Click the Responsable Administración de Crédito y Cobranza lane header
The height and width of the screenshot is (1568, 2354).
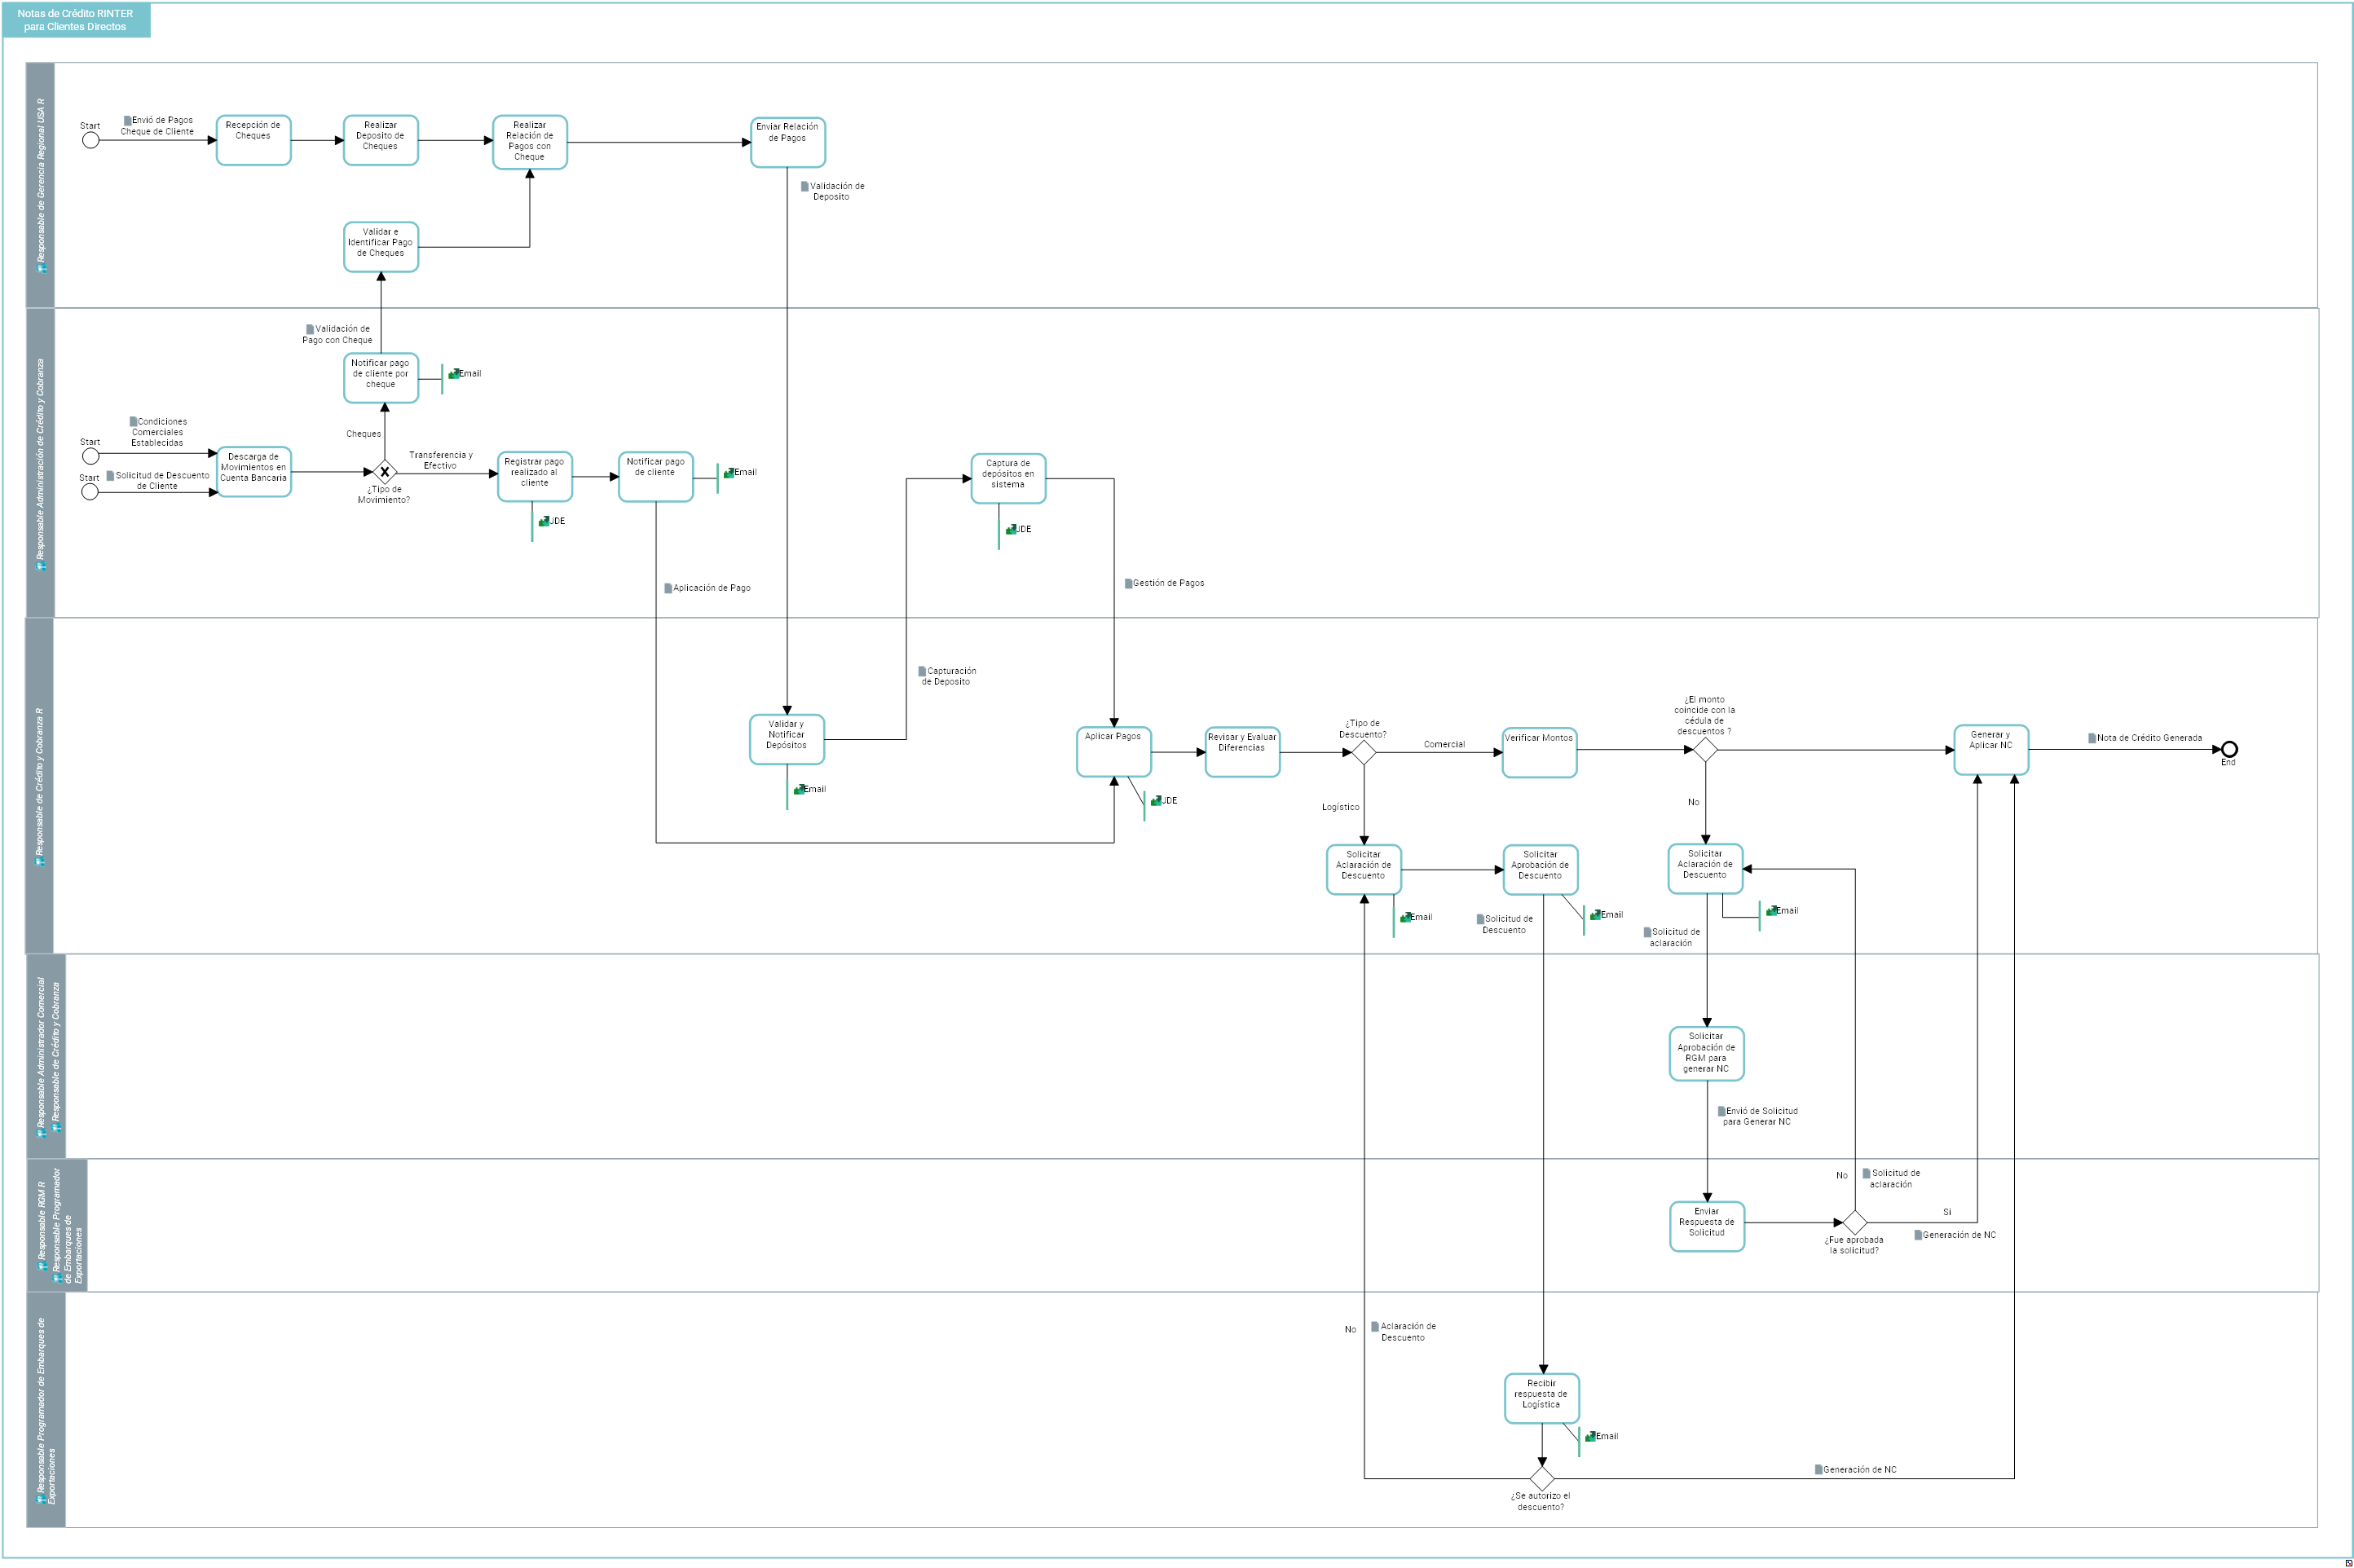click(x=40, y=463)
